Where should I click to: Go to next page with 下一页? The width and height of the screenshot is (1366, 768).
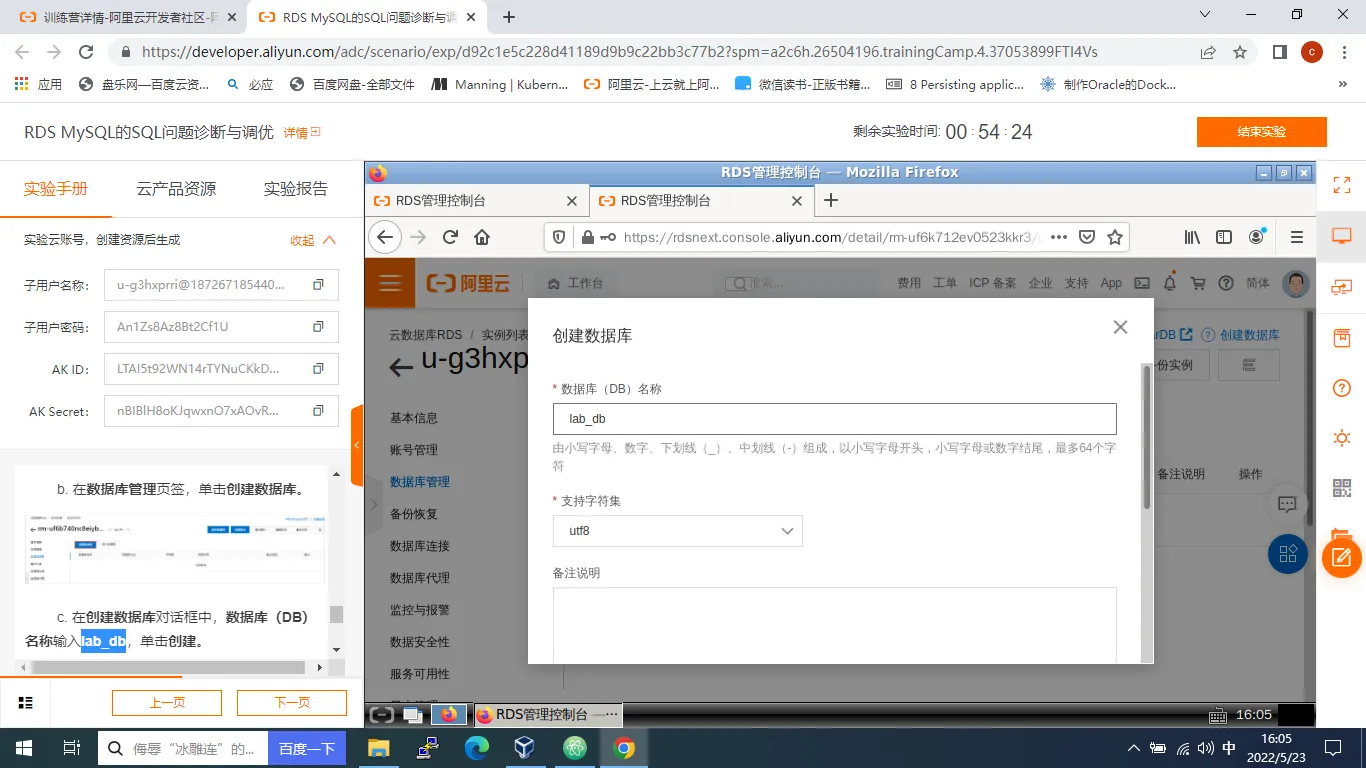292,703
